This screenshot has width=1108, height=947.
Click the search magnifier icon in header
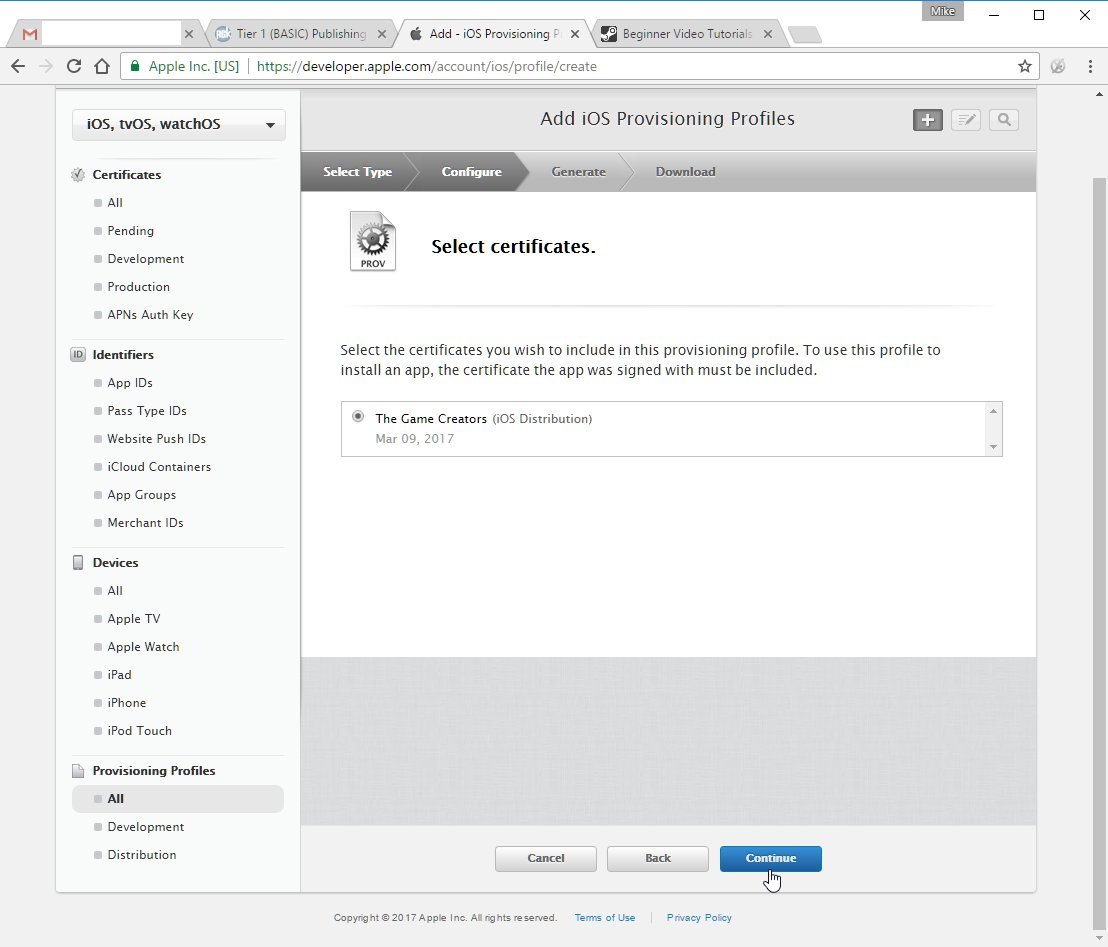[1003, 120]
